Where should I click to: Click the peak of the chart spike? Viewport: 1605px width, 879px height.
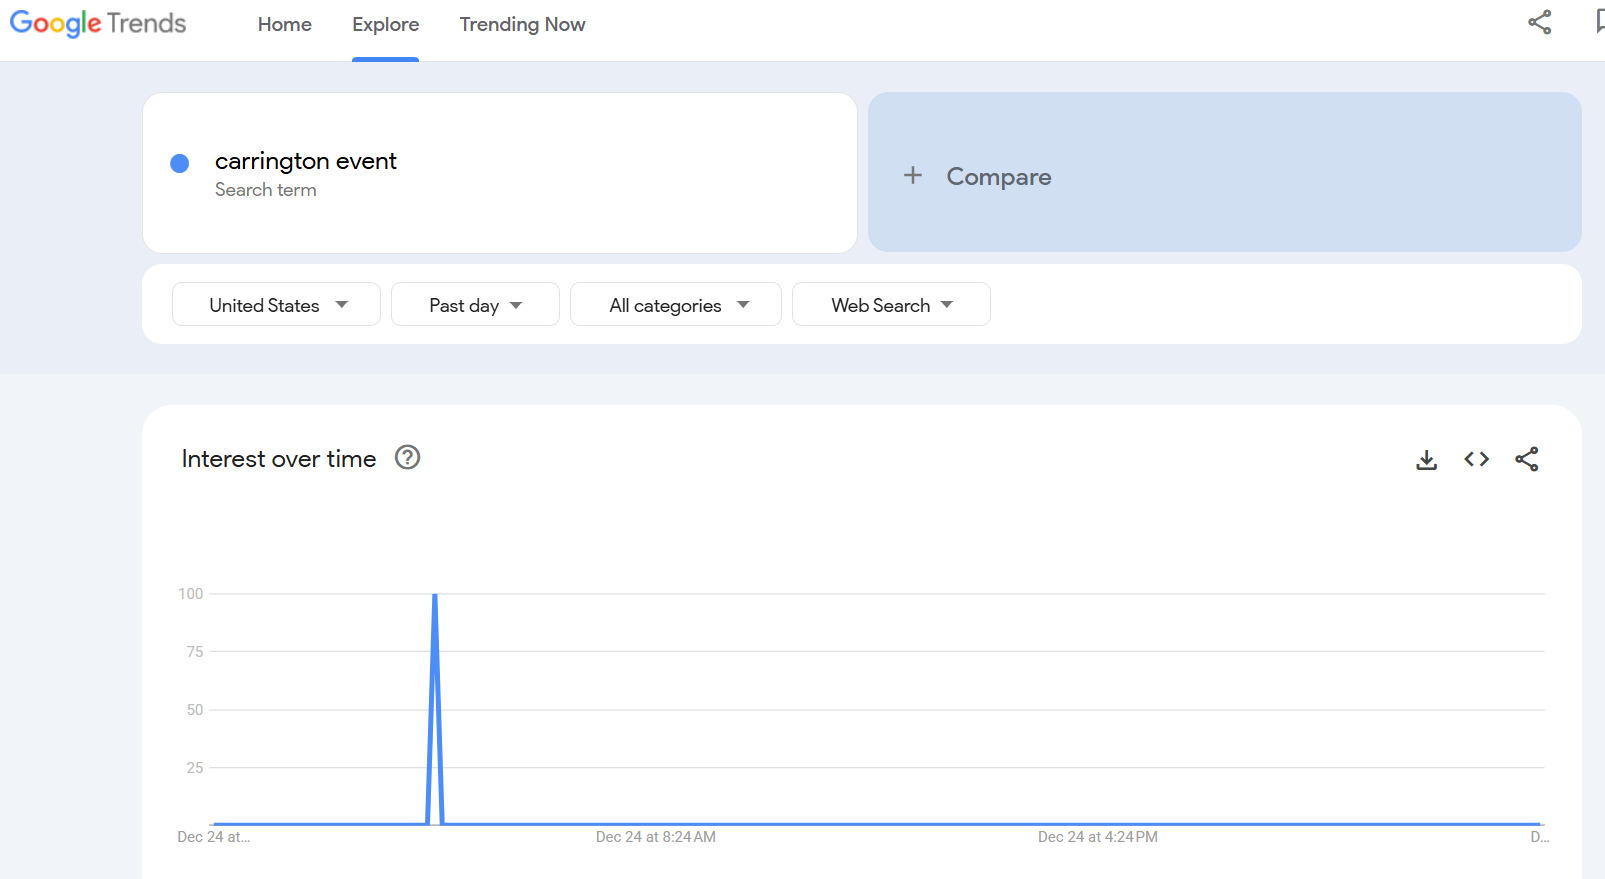tap(435, 595)
